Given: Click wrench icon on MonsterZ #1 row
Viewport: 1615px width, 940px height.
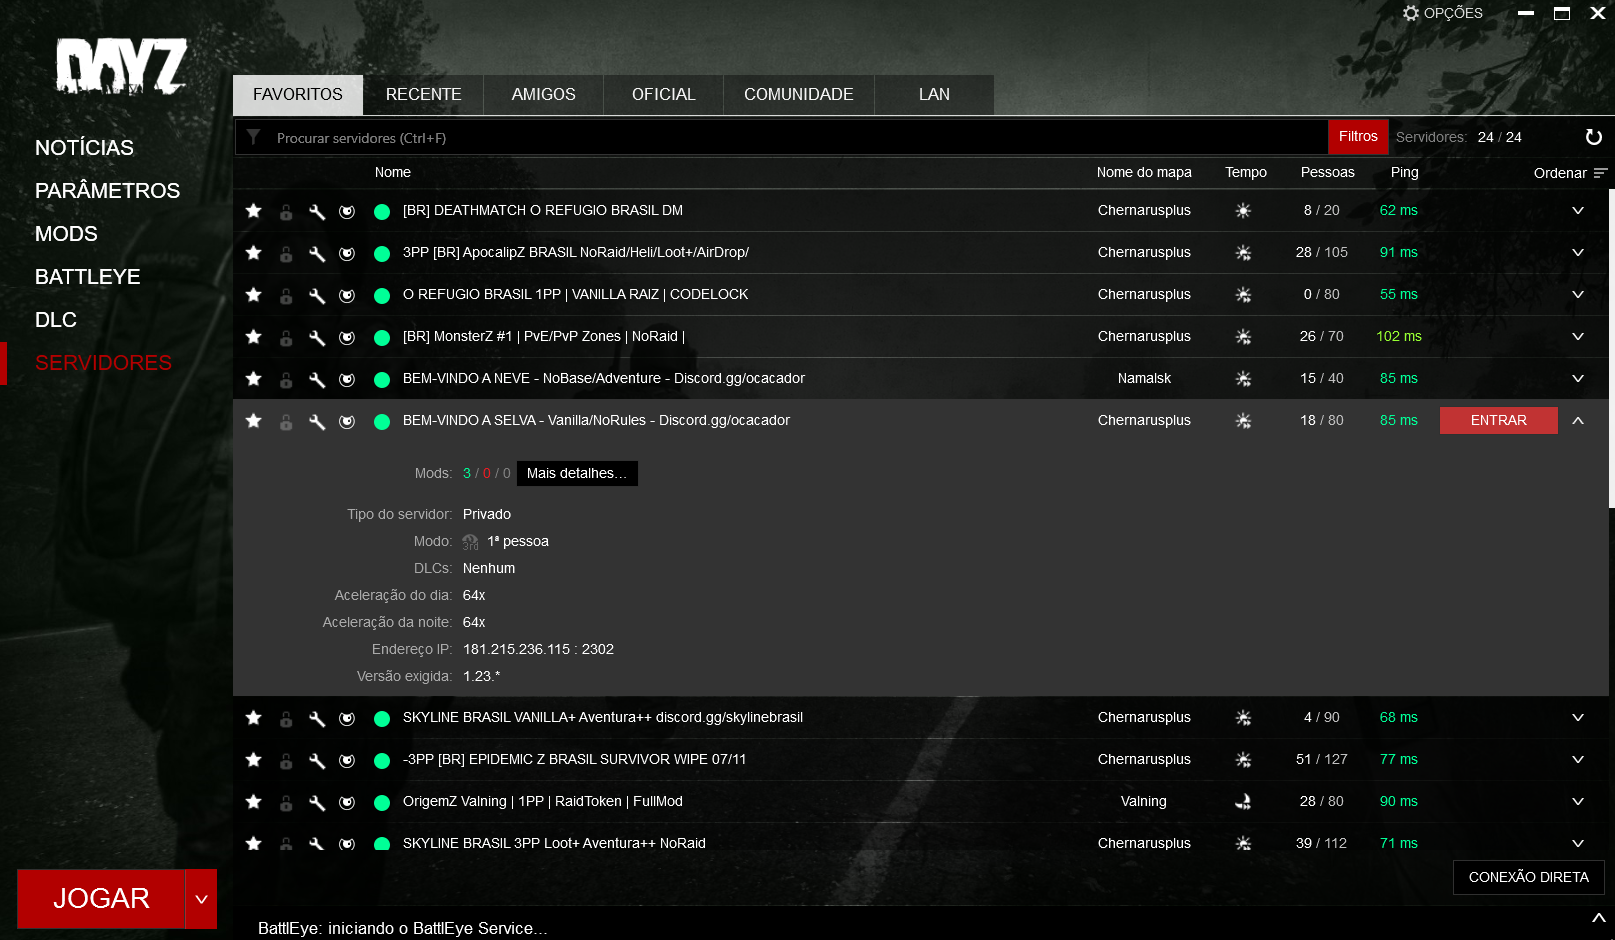Looking at the screenshot, I should click(317, 338).
